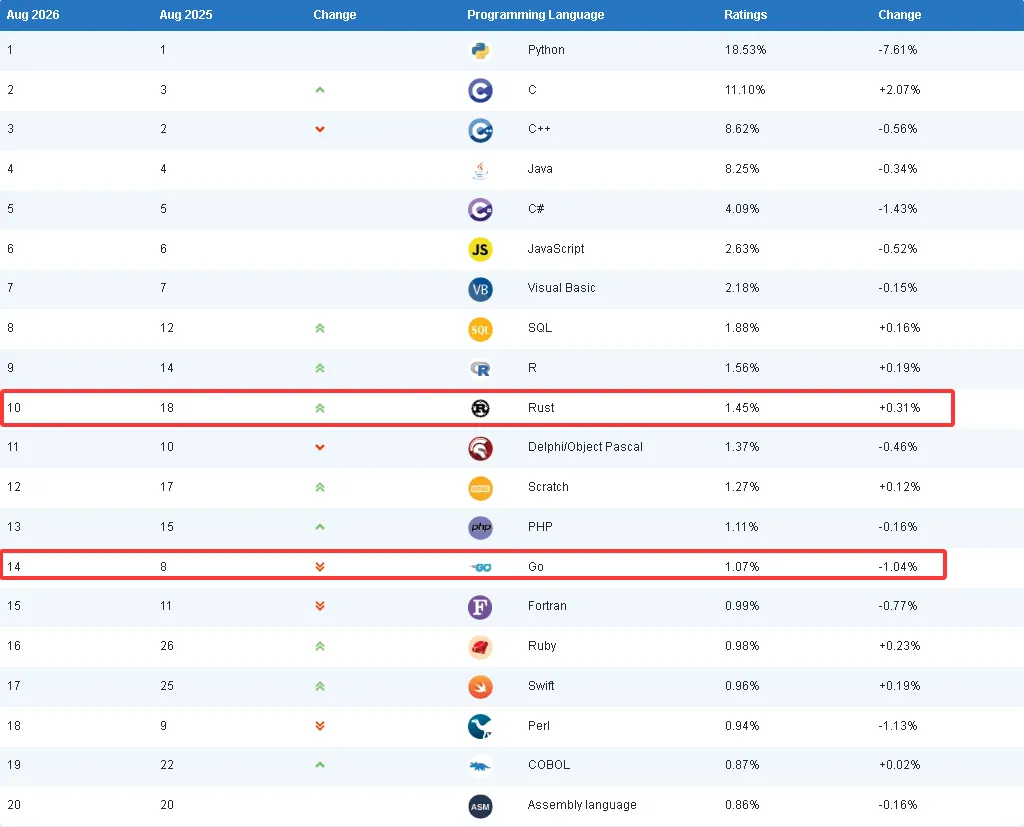Click the Ratings column header
The image size is (1024, 827).
746,14
